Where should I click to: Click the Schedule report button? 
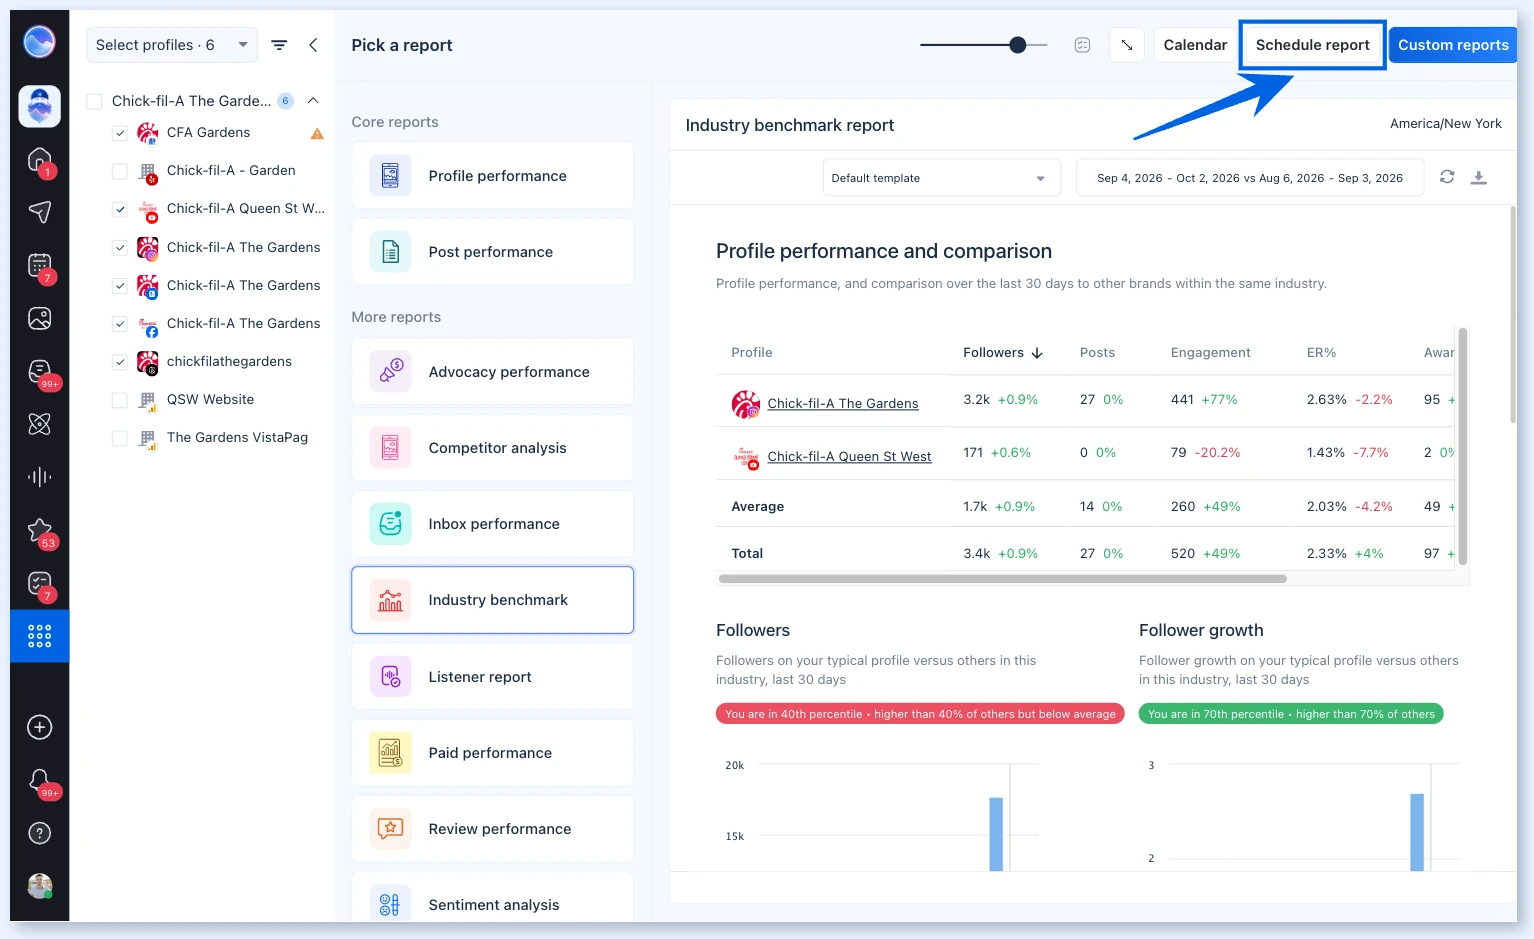pyautogui.click(x=1312, y=45)
